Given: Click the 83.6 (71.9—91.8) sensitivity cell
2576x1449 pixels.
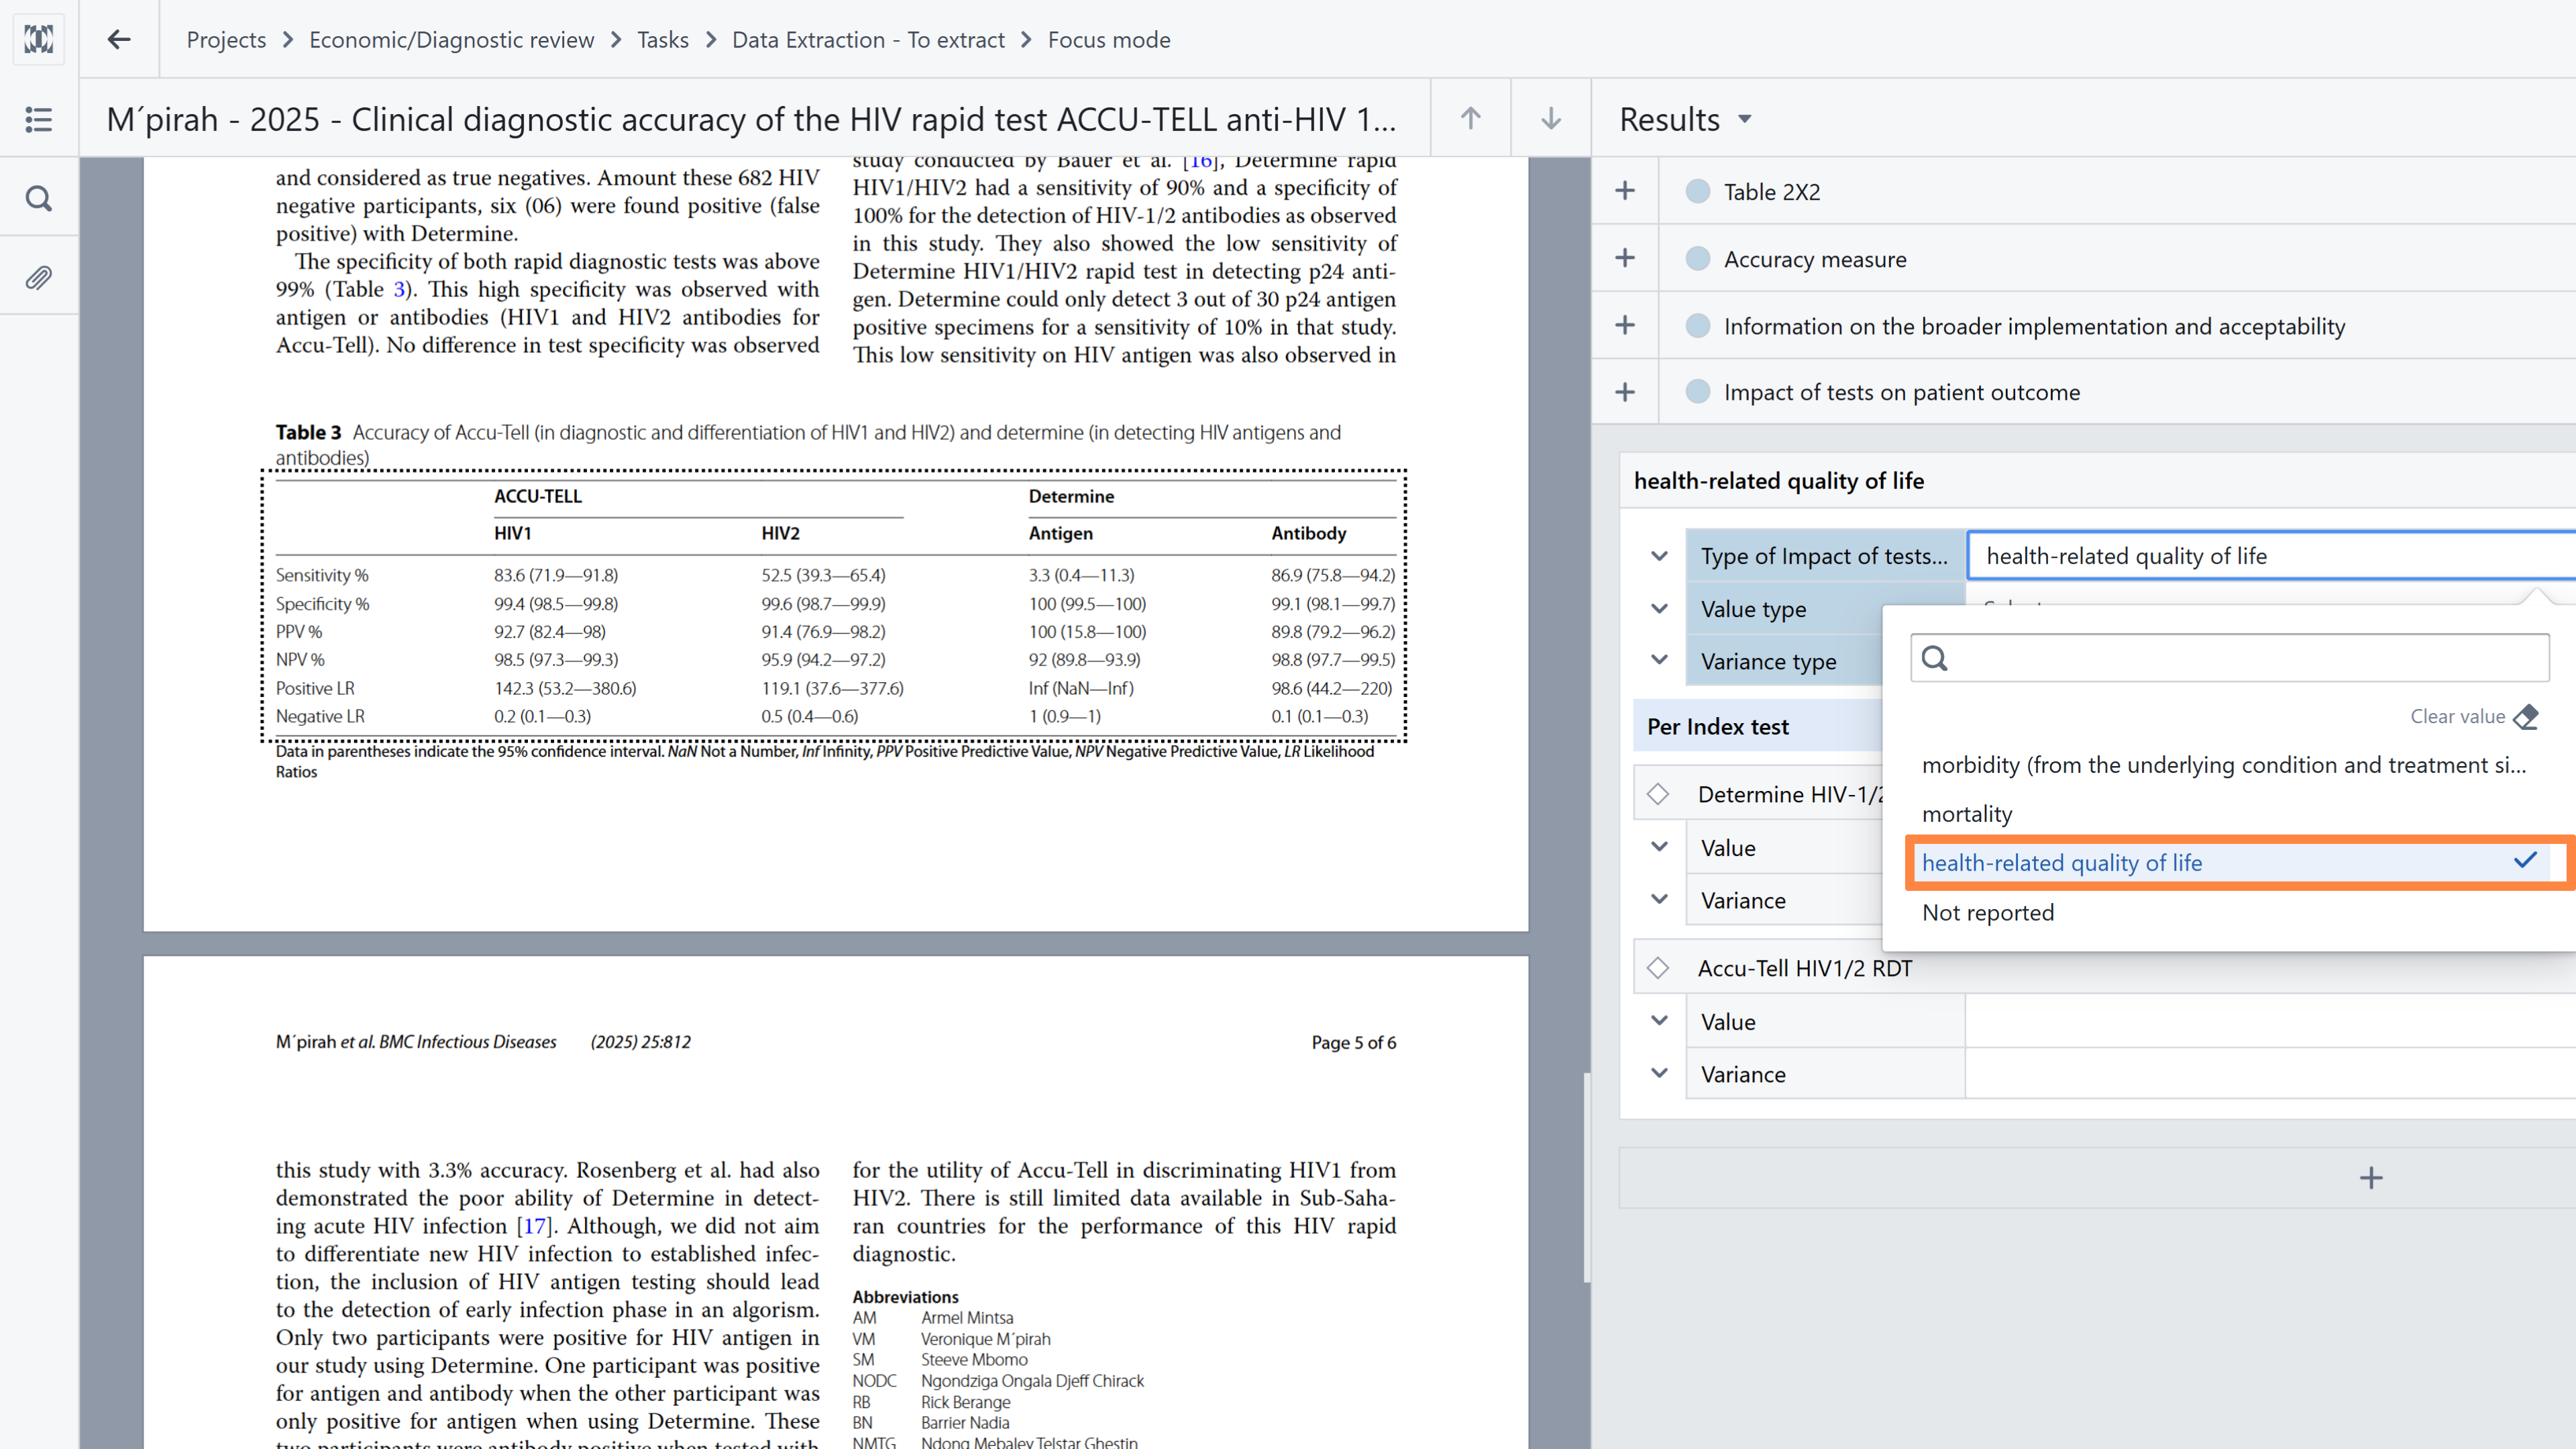Looking at the screenshot, I should coord(556,575).
